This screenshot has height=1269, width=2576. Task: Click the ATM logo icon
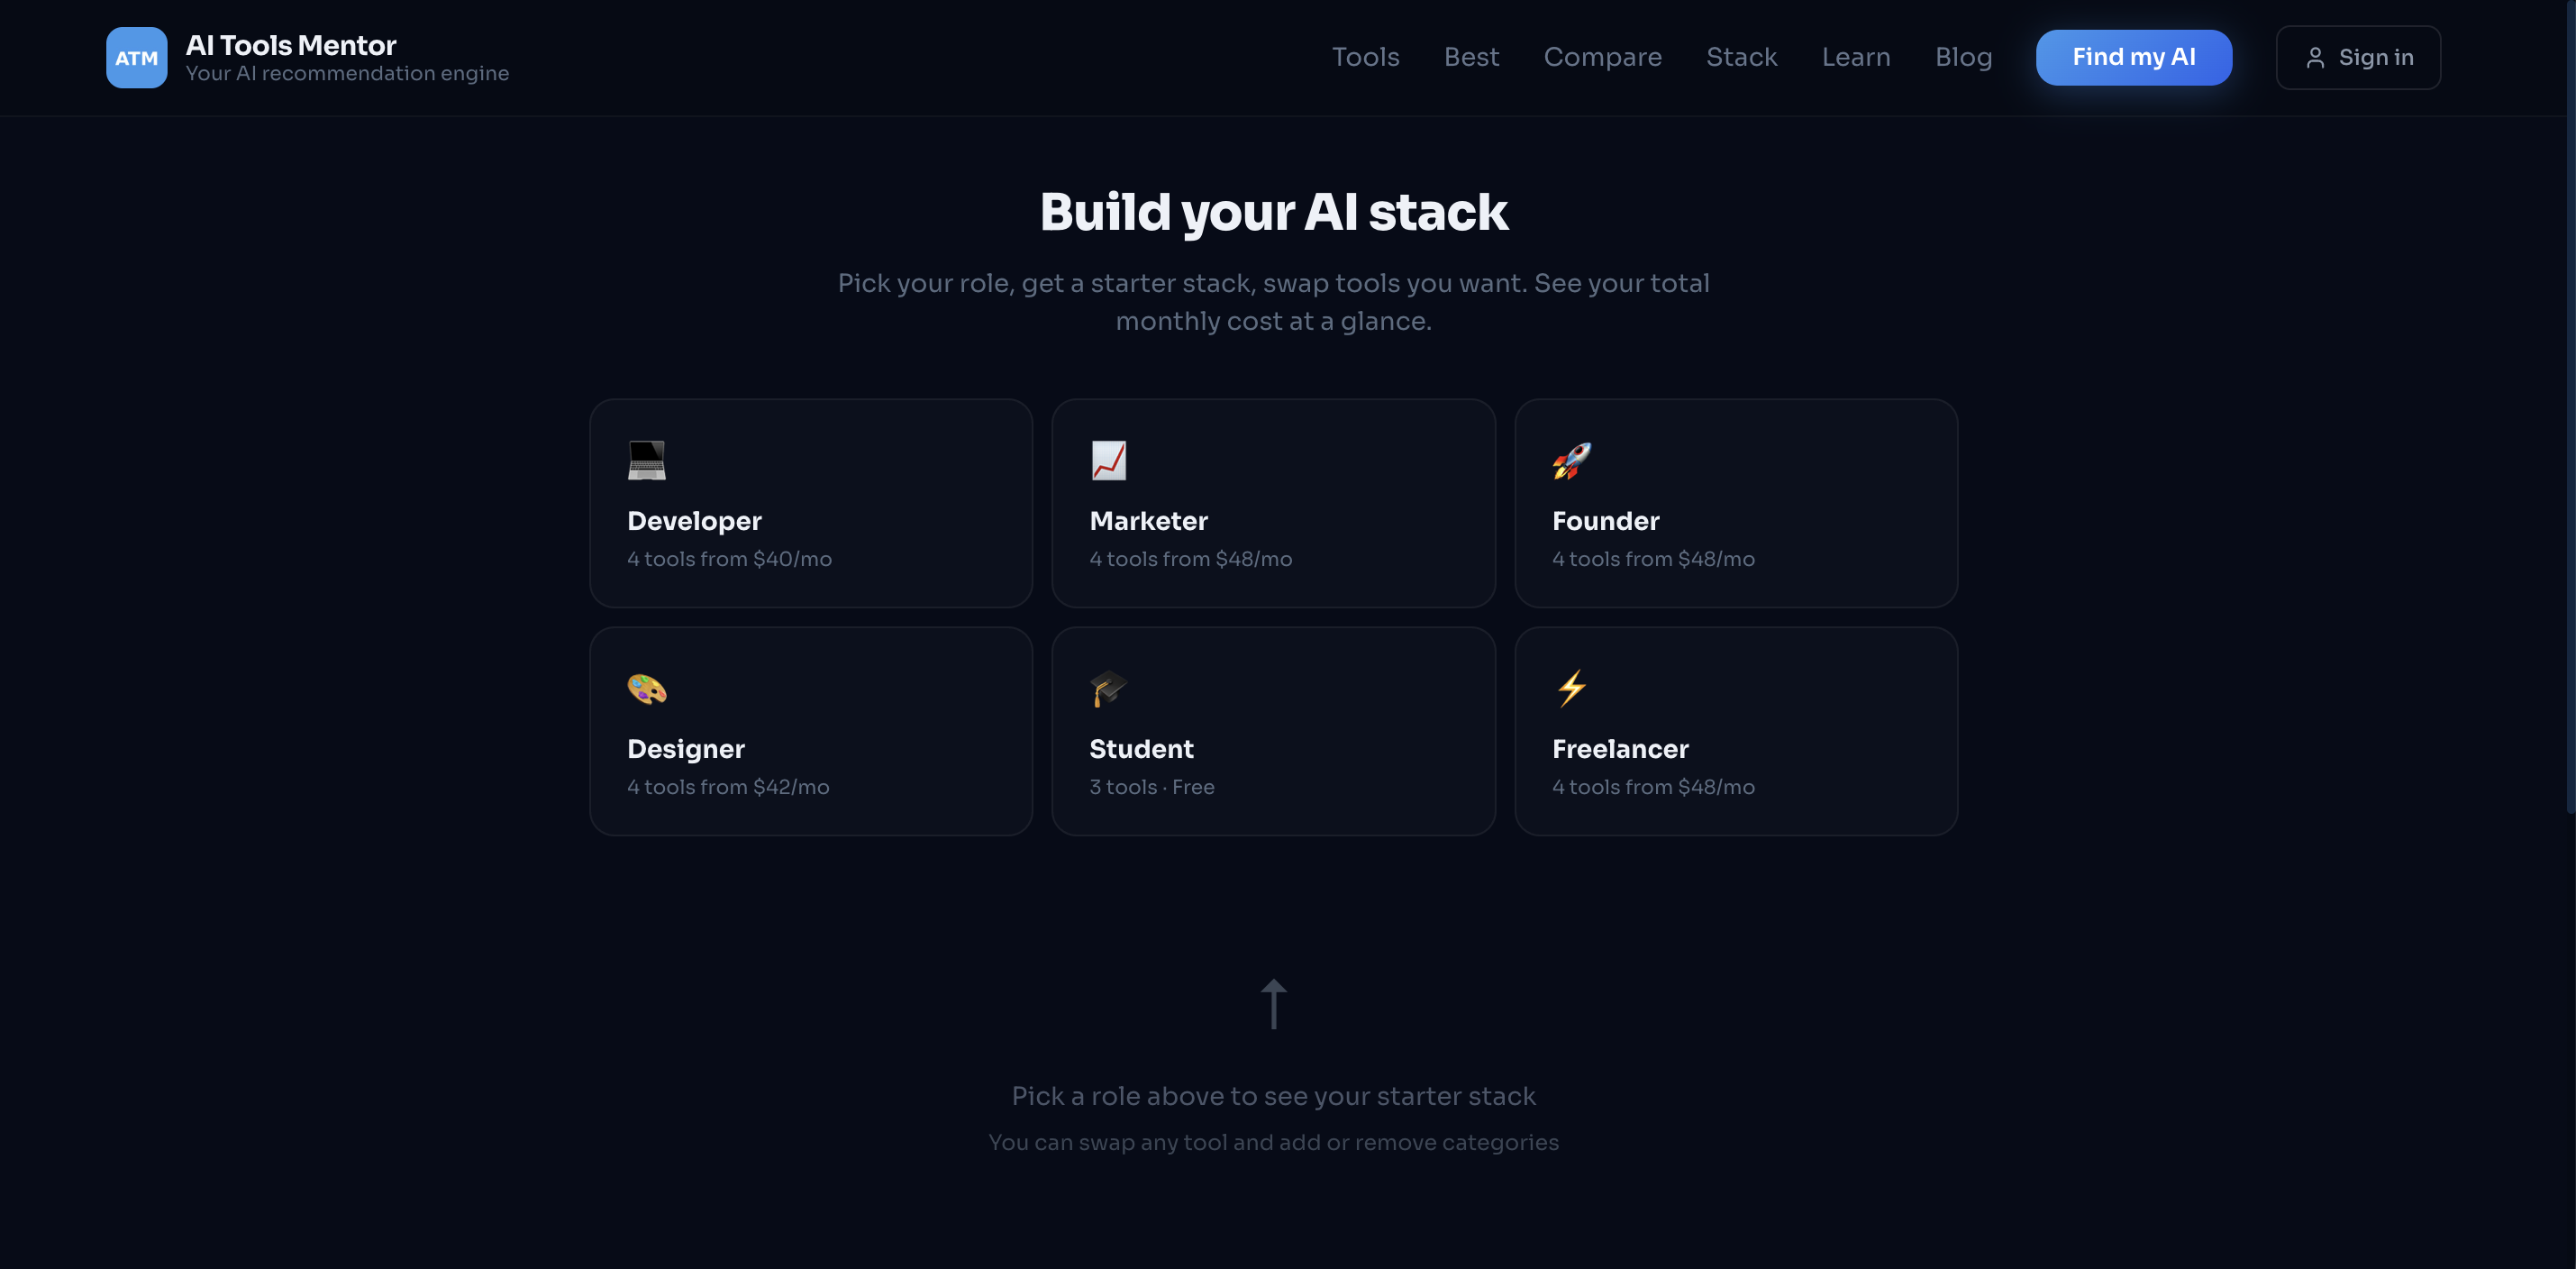pos(136,57)
